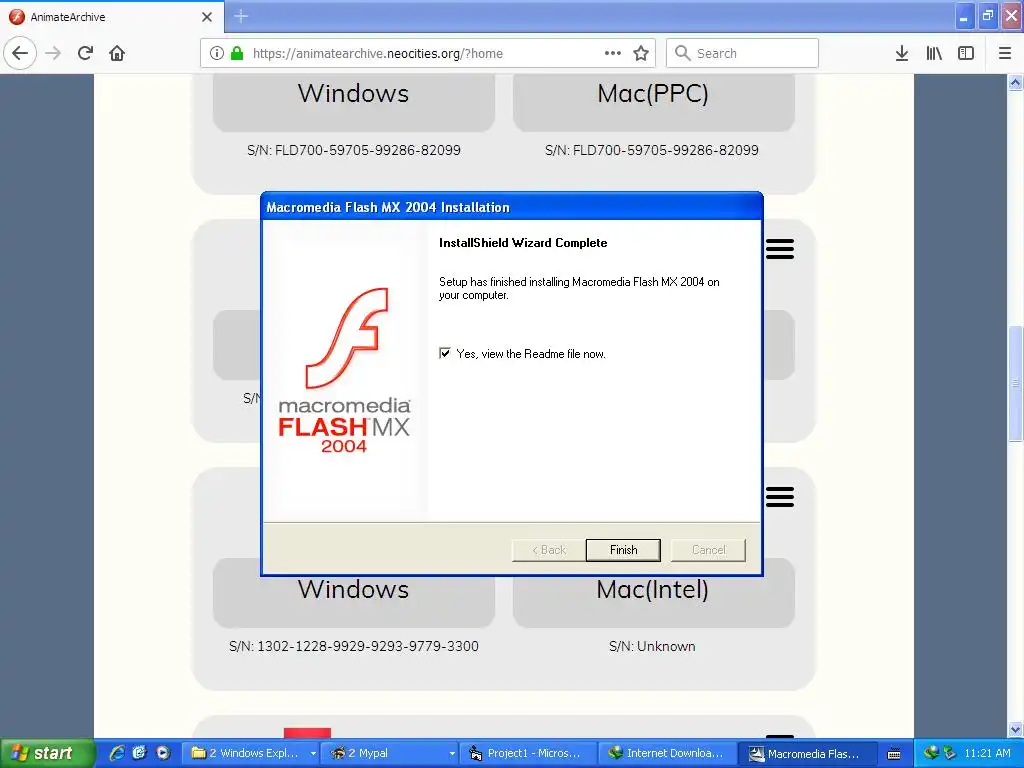
Task: Uncheck 'Yes, view the Readme file now'
Action: pyautogui.click(x=445, y=353)
